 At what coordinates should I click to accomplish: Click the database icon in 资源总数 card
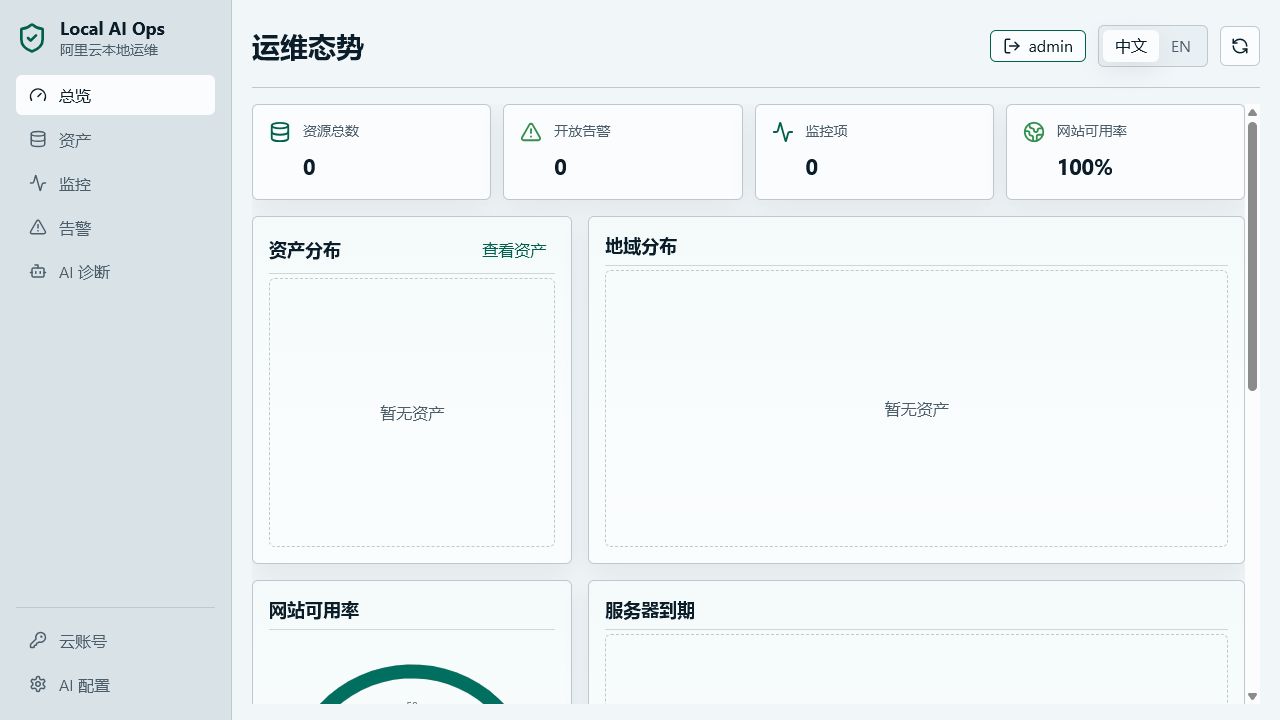(280, 131)
